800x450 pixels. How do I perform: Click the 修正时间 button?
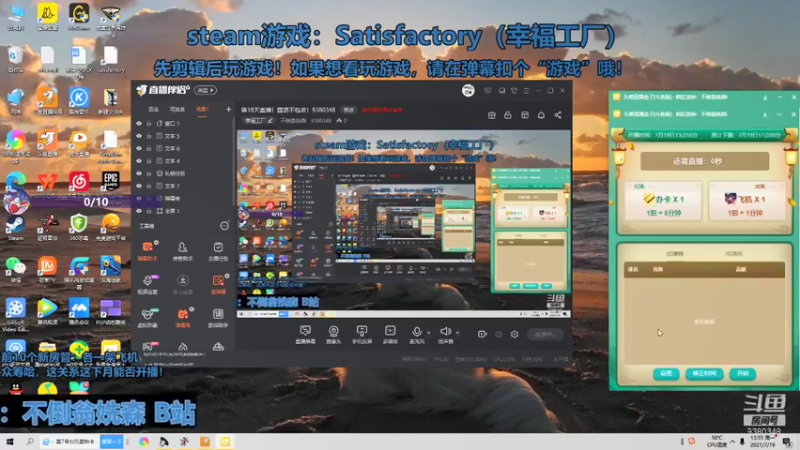point(704,373)
